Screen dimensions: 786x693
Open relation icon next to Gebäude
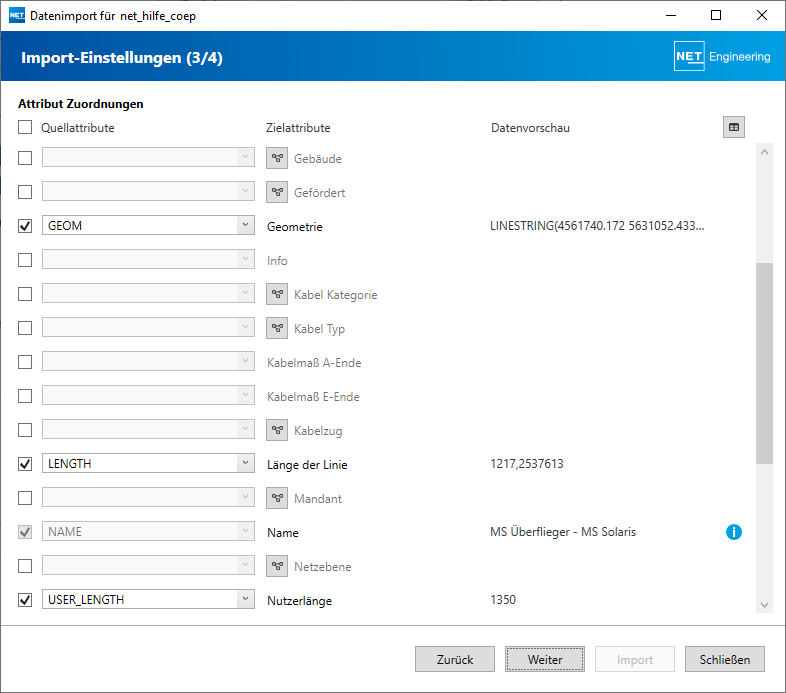pos(277,158)
